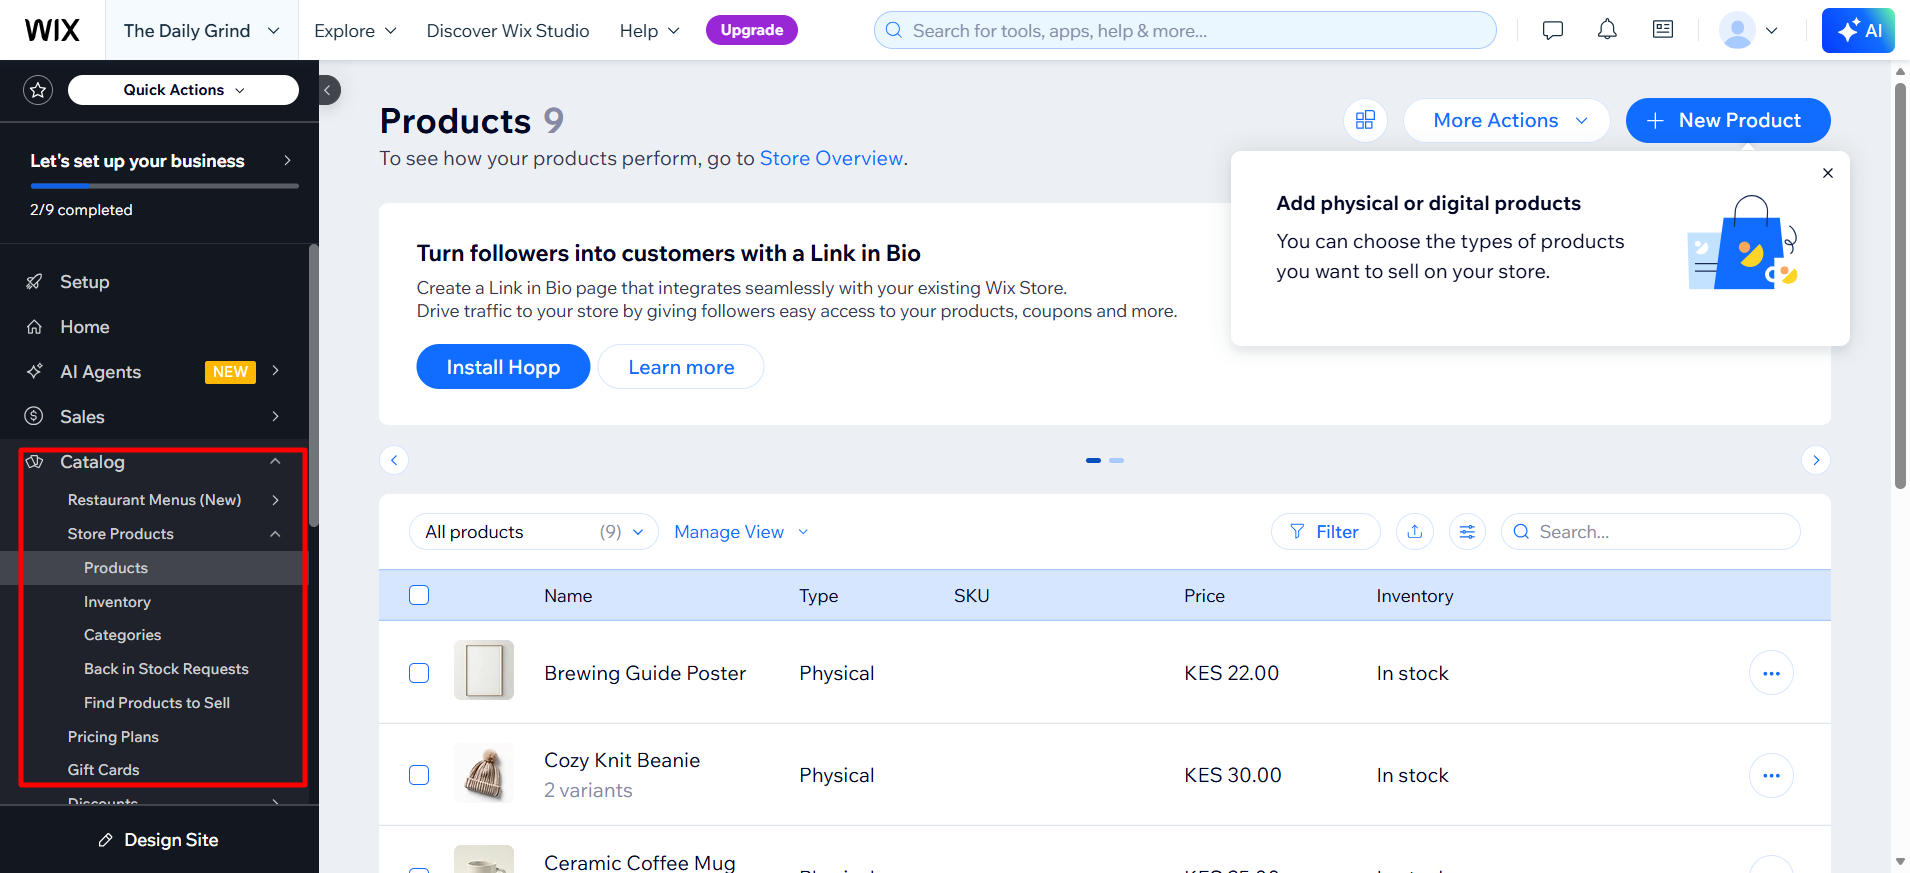Screen dimensions: 1910x873
Task: Open Inventory in the sidebar
Action: point(117,602)
